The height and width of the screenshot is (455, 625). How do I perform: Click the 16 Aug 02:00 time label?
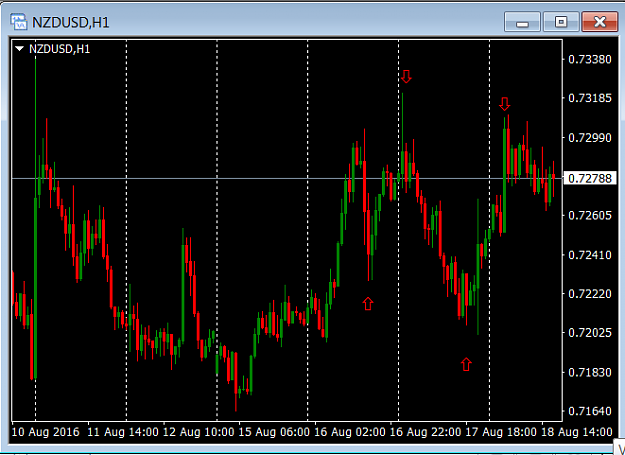(350, 432)
